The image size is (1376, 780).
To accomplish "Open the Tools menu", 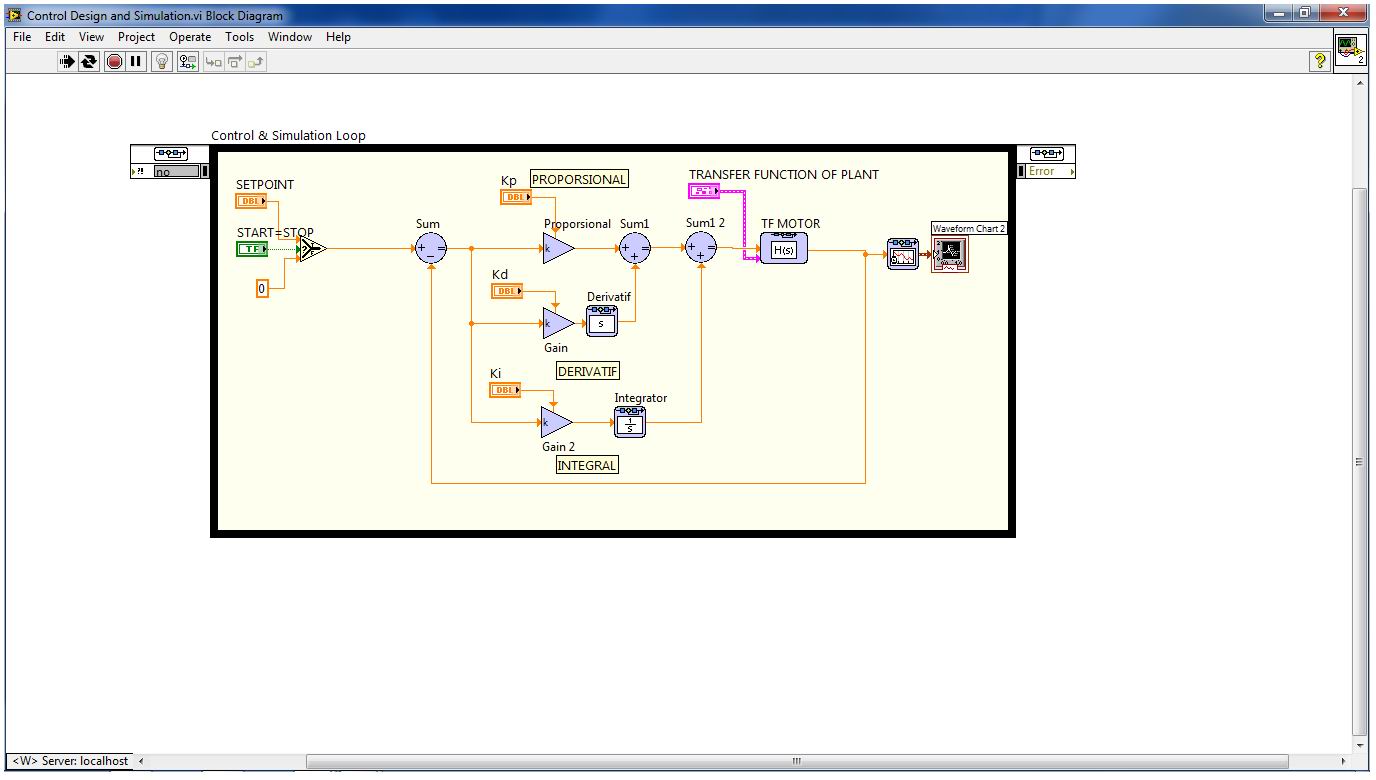I will (239, 37).
